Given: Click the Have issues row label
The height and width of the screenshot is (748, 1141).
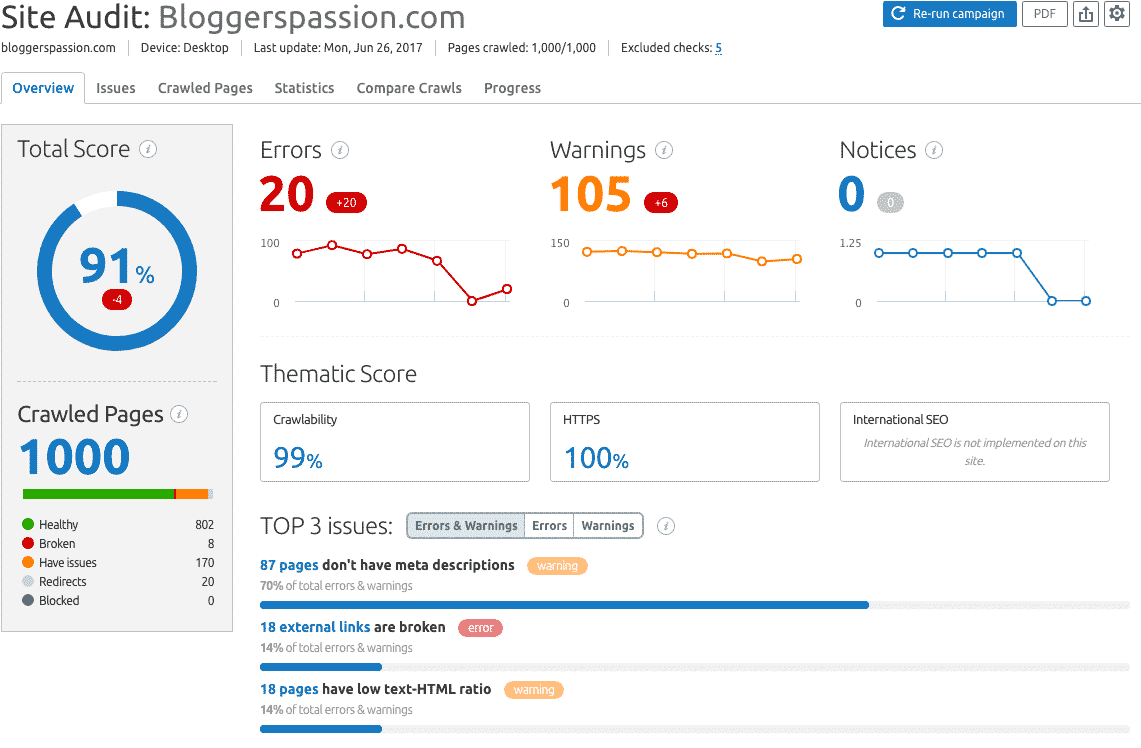Looking at the screenshot, I should click(x=68, y=562).
